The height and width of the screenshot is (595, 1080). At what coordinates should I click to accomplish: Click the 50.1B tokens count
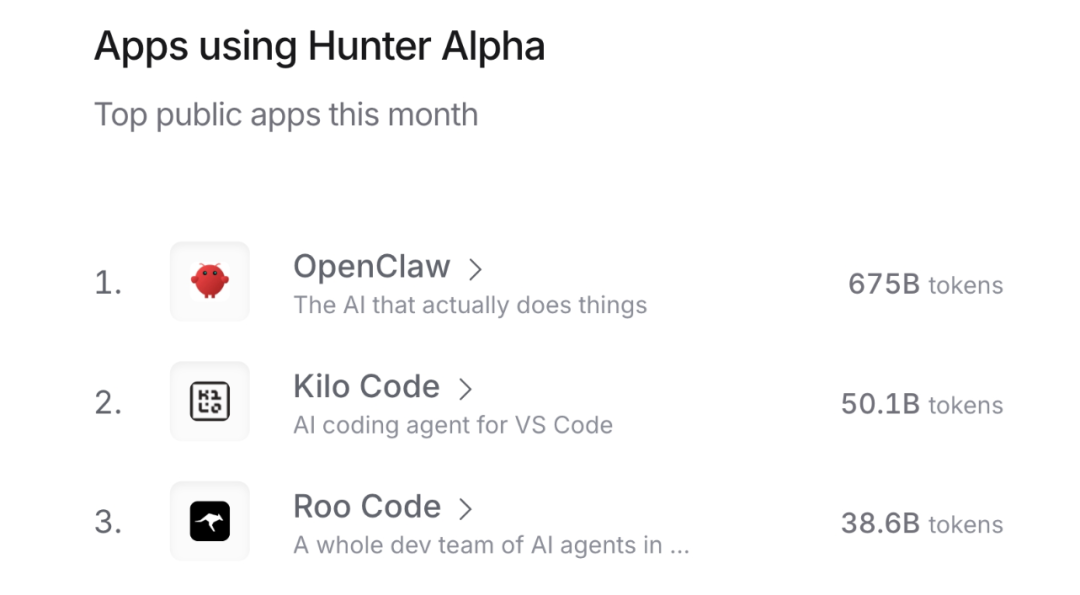[x=921, y=405]
